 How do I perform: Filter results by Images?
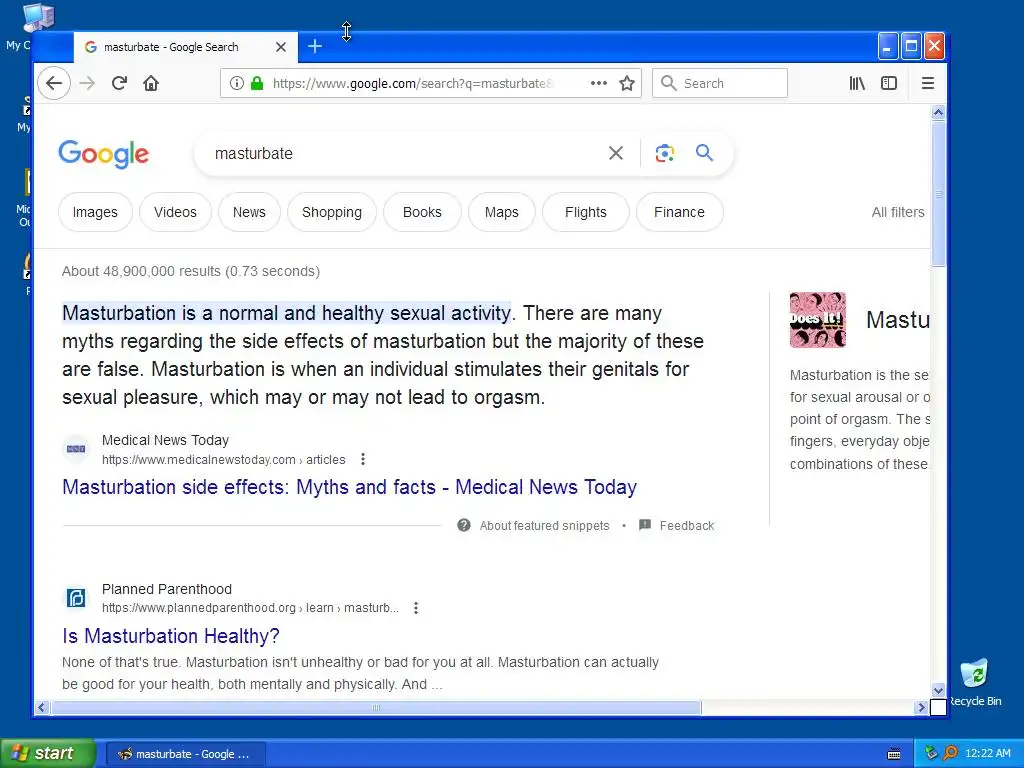95,212
